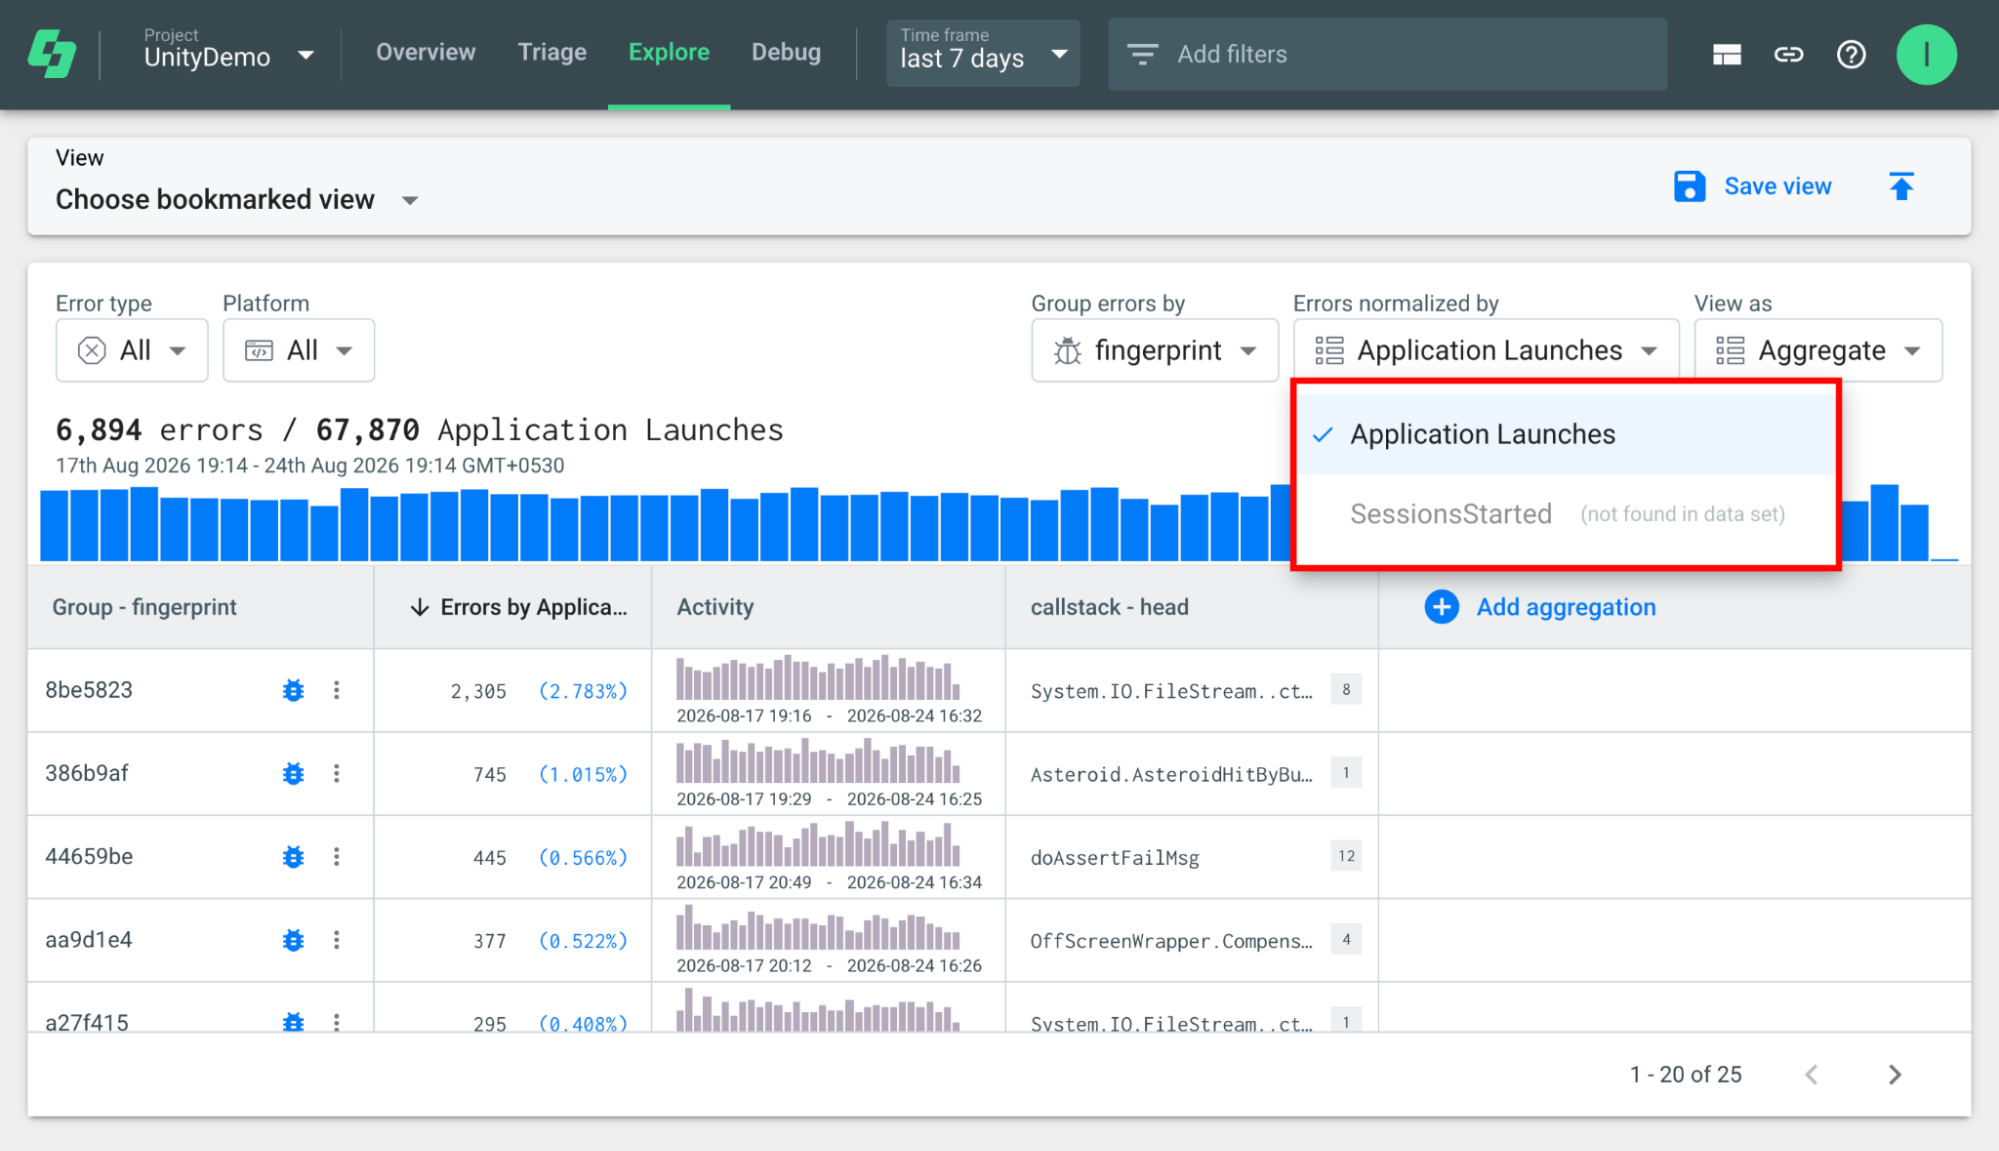
Task: Open the layout panel icon in header
Action: [1726, 55]
